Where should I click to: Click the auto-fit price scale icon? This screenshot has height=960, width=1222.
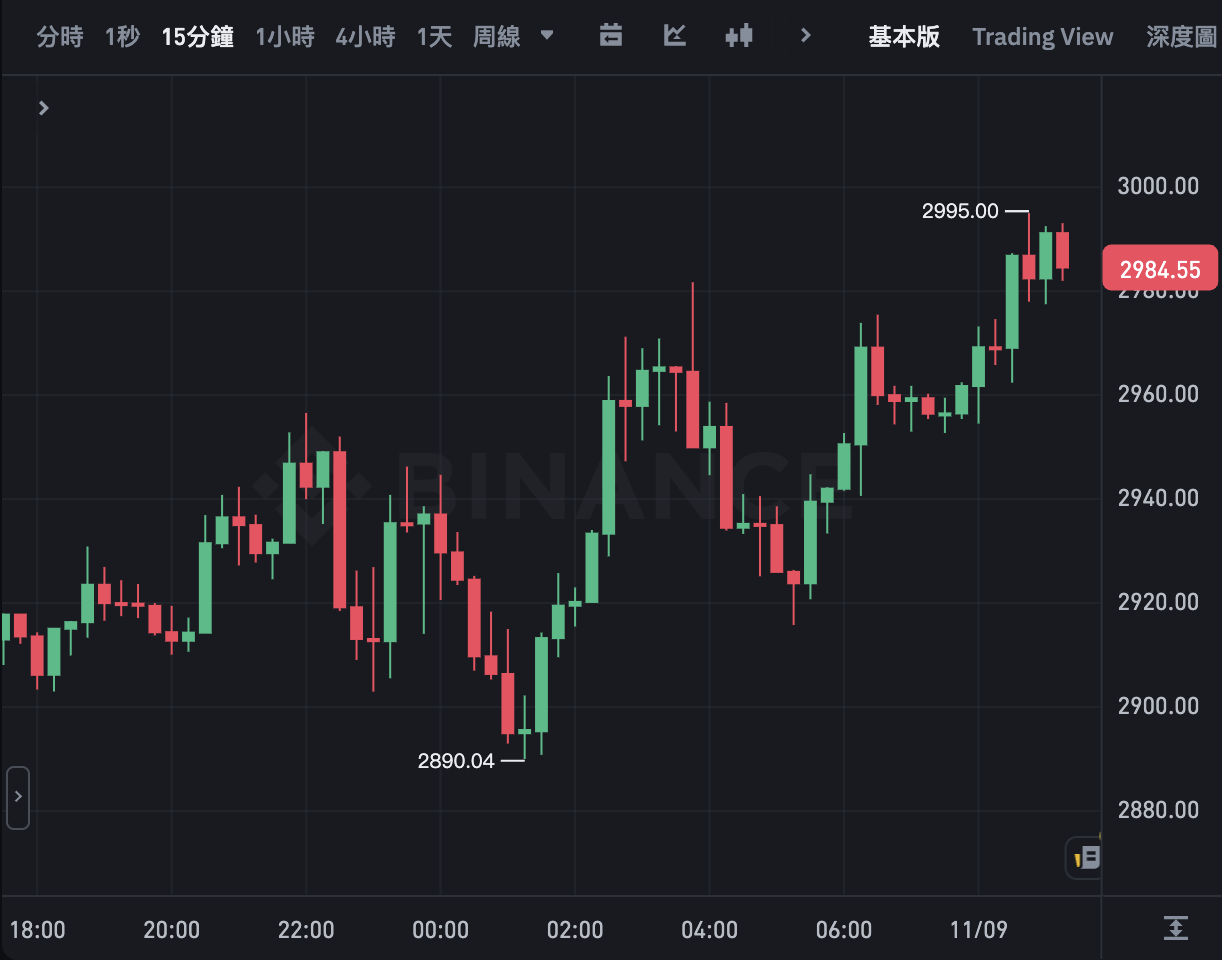click(x=1175, y=928)
